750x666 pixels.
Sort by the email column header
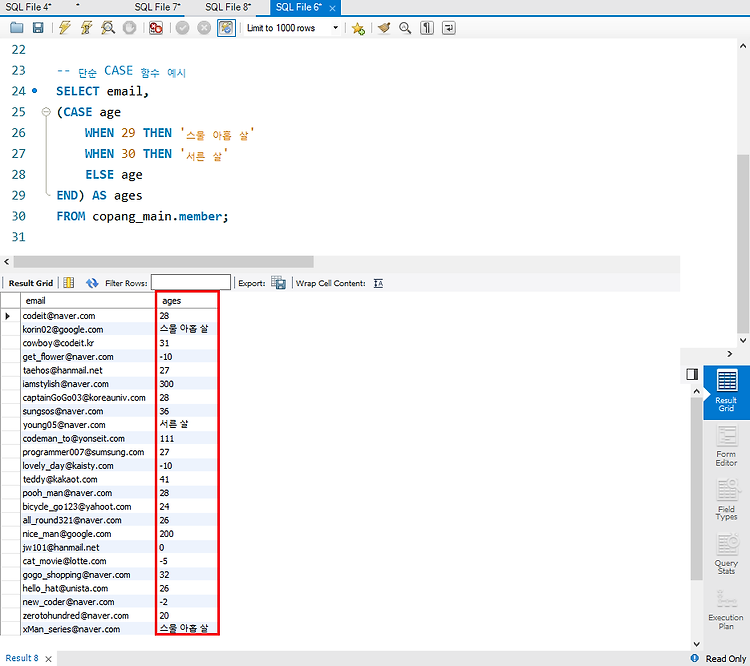coord(88,300)
